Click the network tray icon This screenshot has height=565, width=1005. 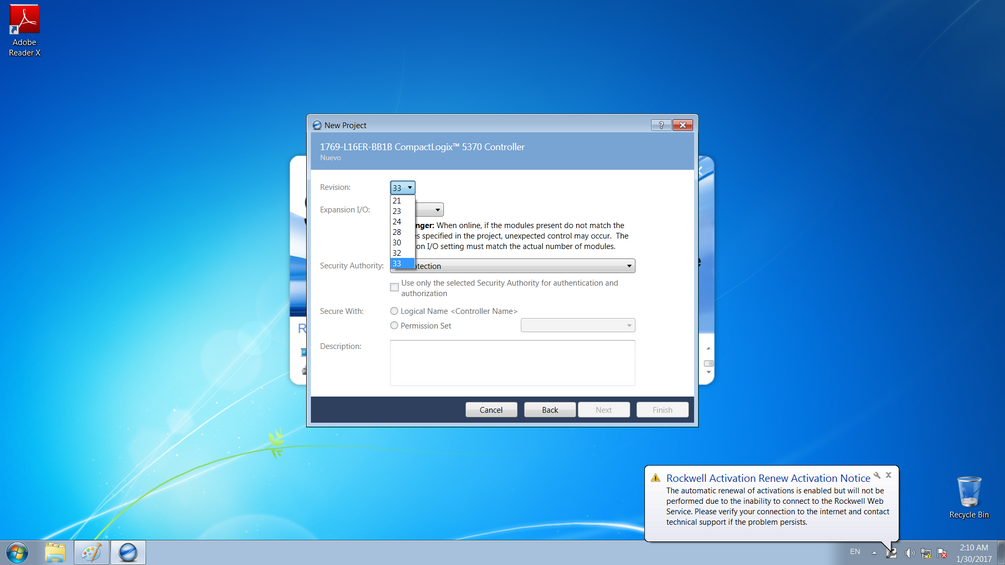click(x=926, y=553)
